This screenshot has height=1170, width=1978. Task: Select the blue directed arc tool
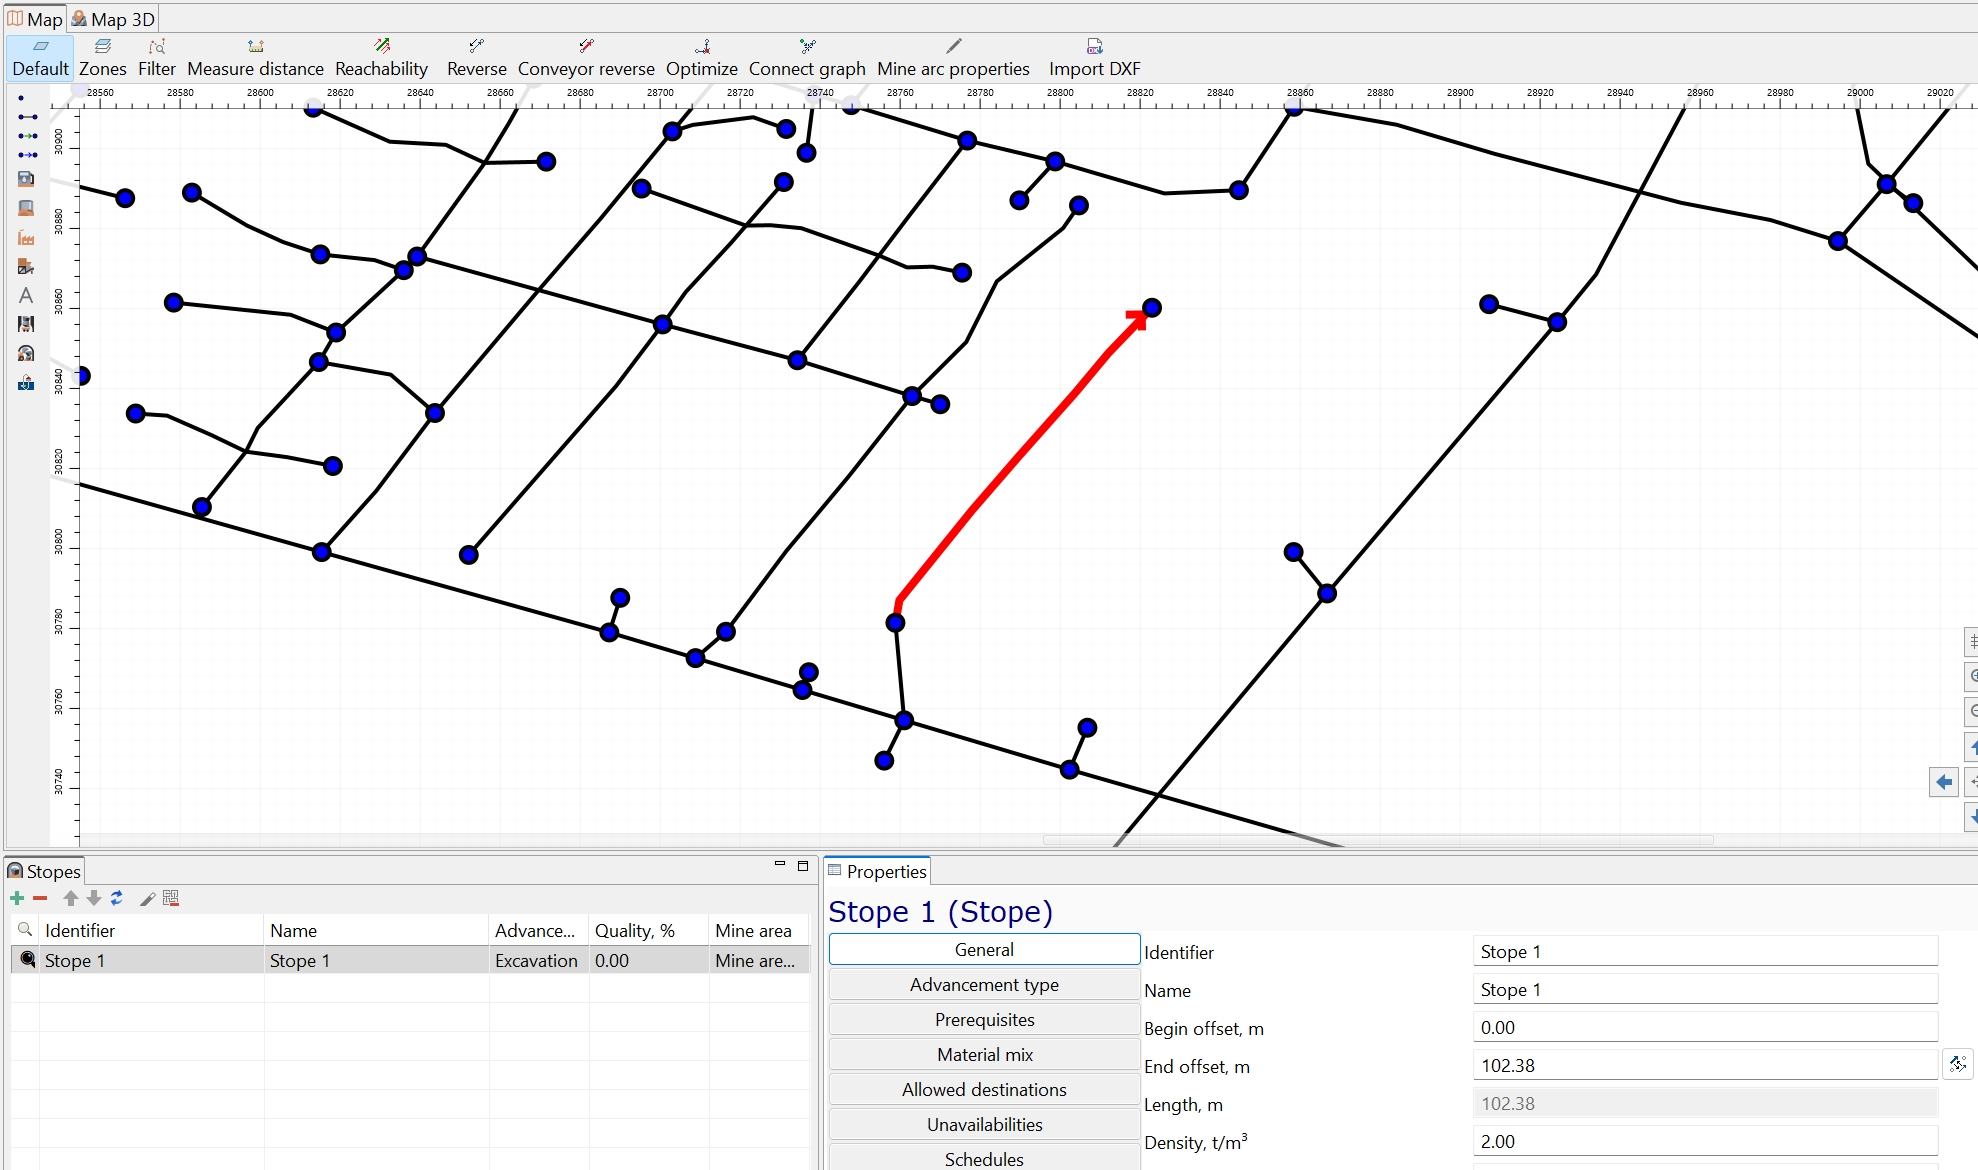[27, 155]
